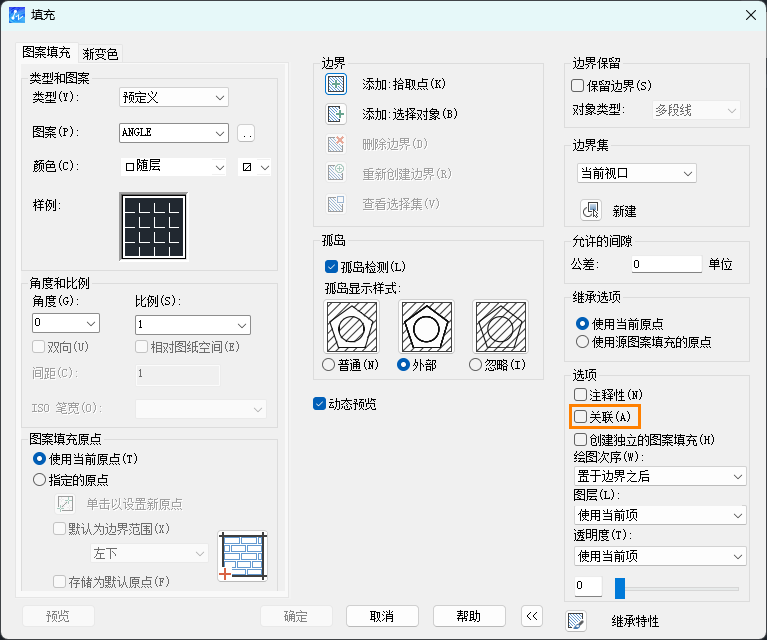The width and height of the screenshot is (767, 640).
Task: Click the set new origin icon
Action: coord(65,503)
